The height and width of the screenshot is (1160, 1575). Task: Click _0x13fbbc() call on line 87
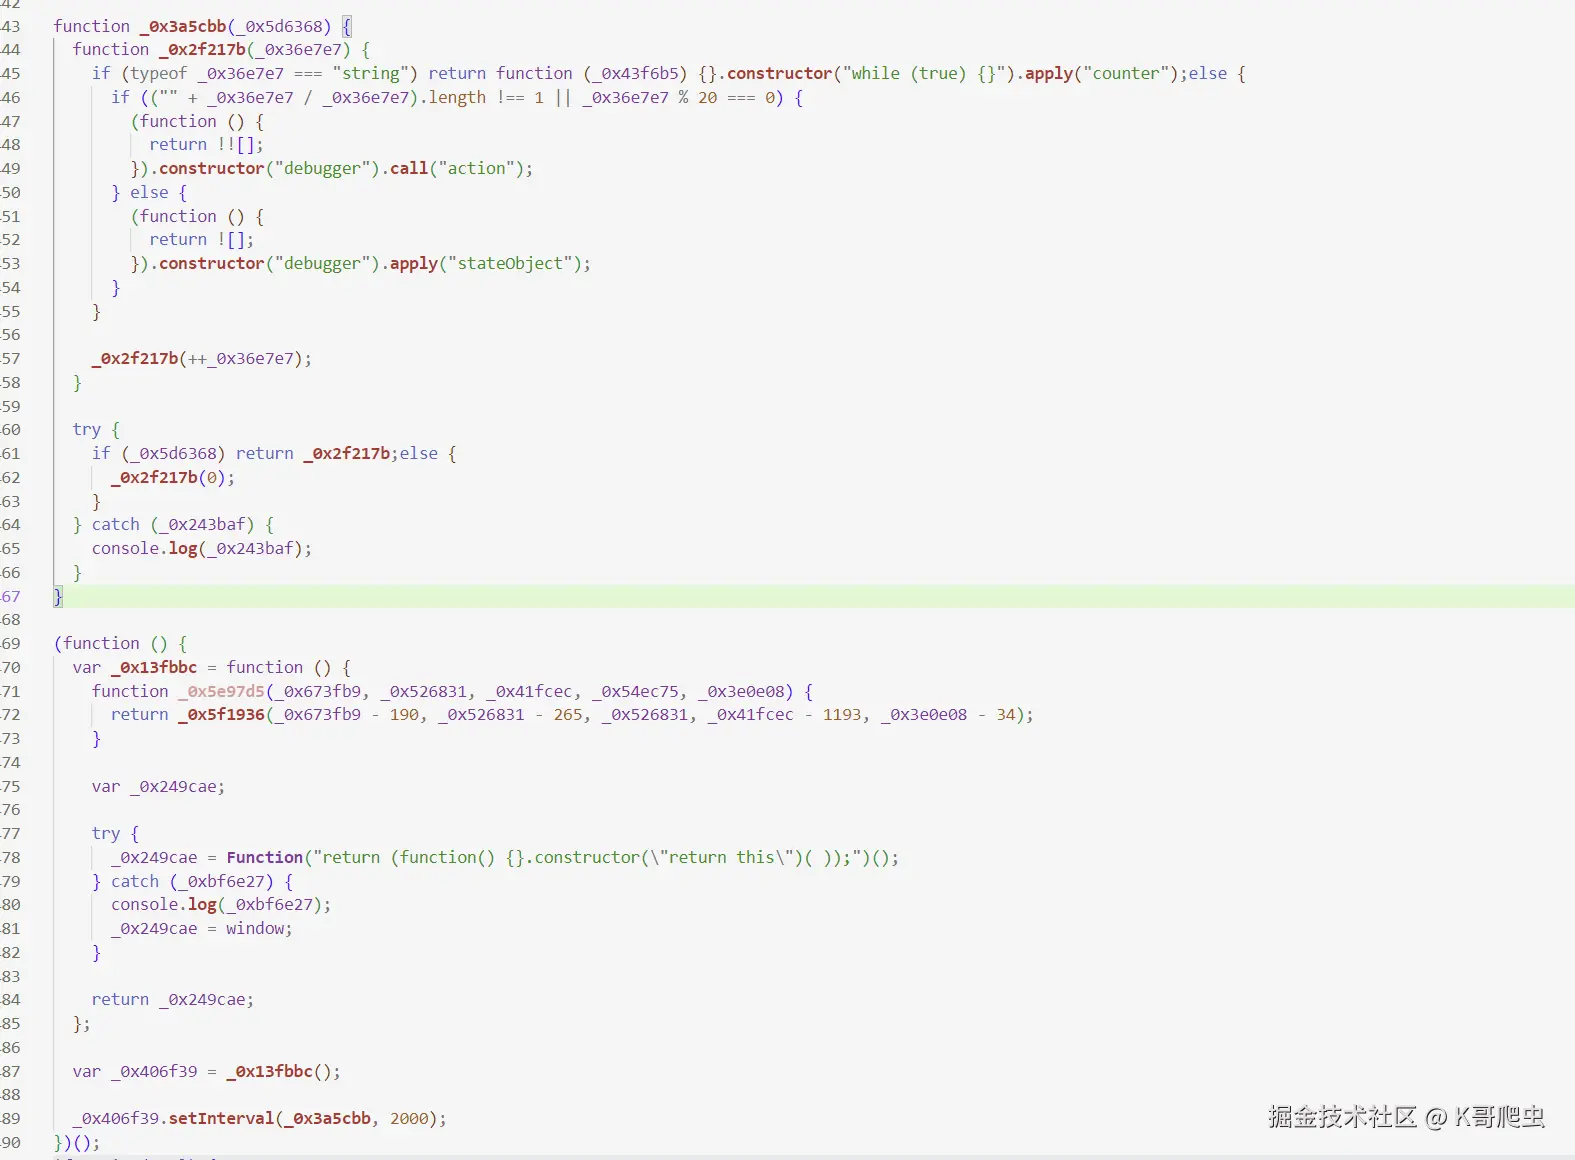click(279, 1071)
